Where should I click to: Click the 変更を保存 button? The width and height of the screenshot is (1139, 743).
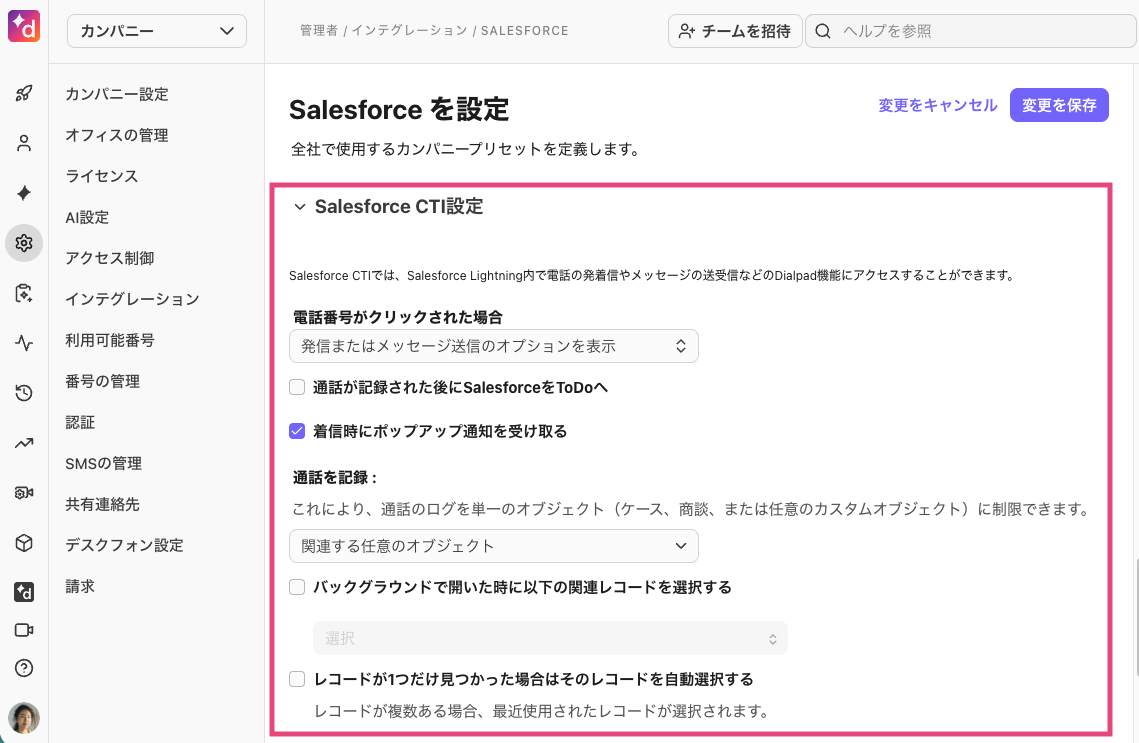pos(1059,104)
